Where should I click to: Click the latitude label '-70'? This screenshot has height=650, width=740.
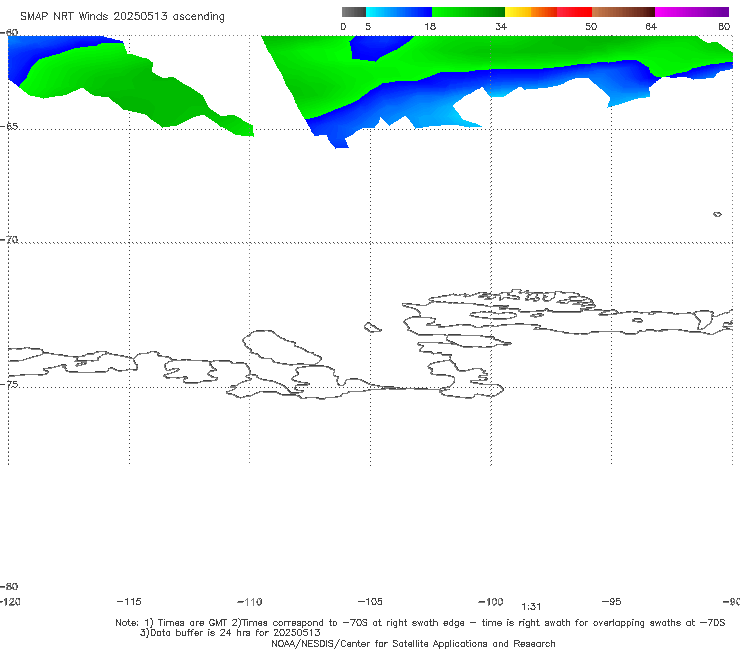[9, 240]
